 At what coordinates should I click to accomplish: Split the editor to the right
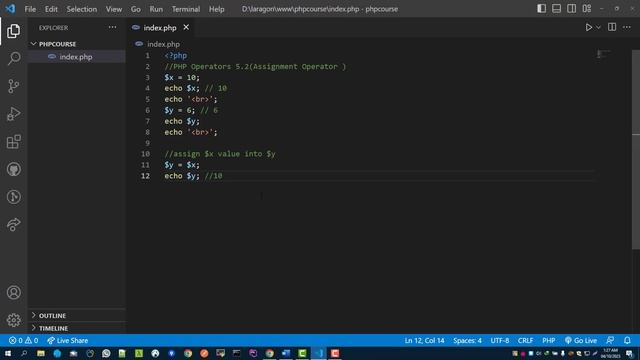click(612, 27)
